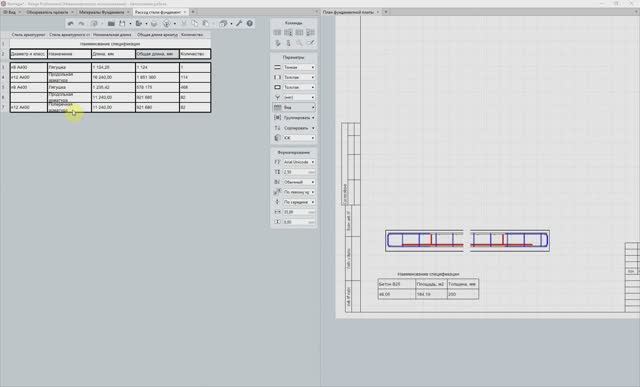
Task: Redo the action in toolbar
Action: [82, 24]
